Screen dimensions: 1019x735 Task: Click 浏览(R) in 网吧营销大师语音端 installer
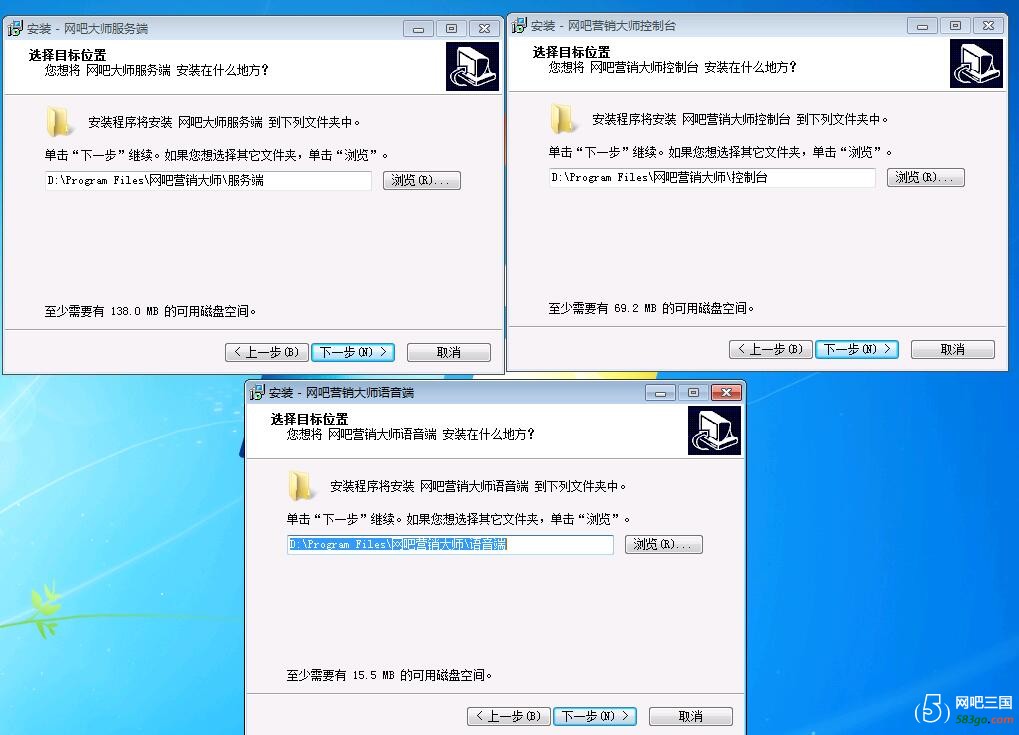[664, 544]
